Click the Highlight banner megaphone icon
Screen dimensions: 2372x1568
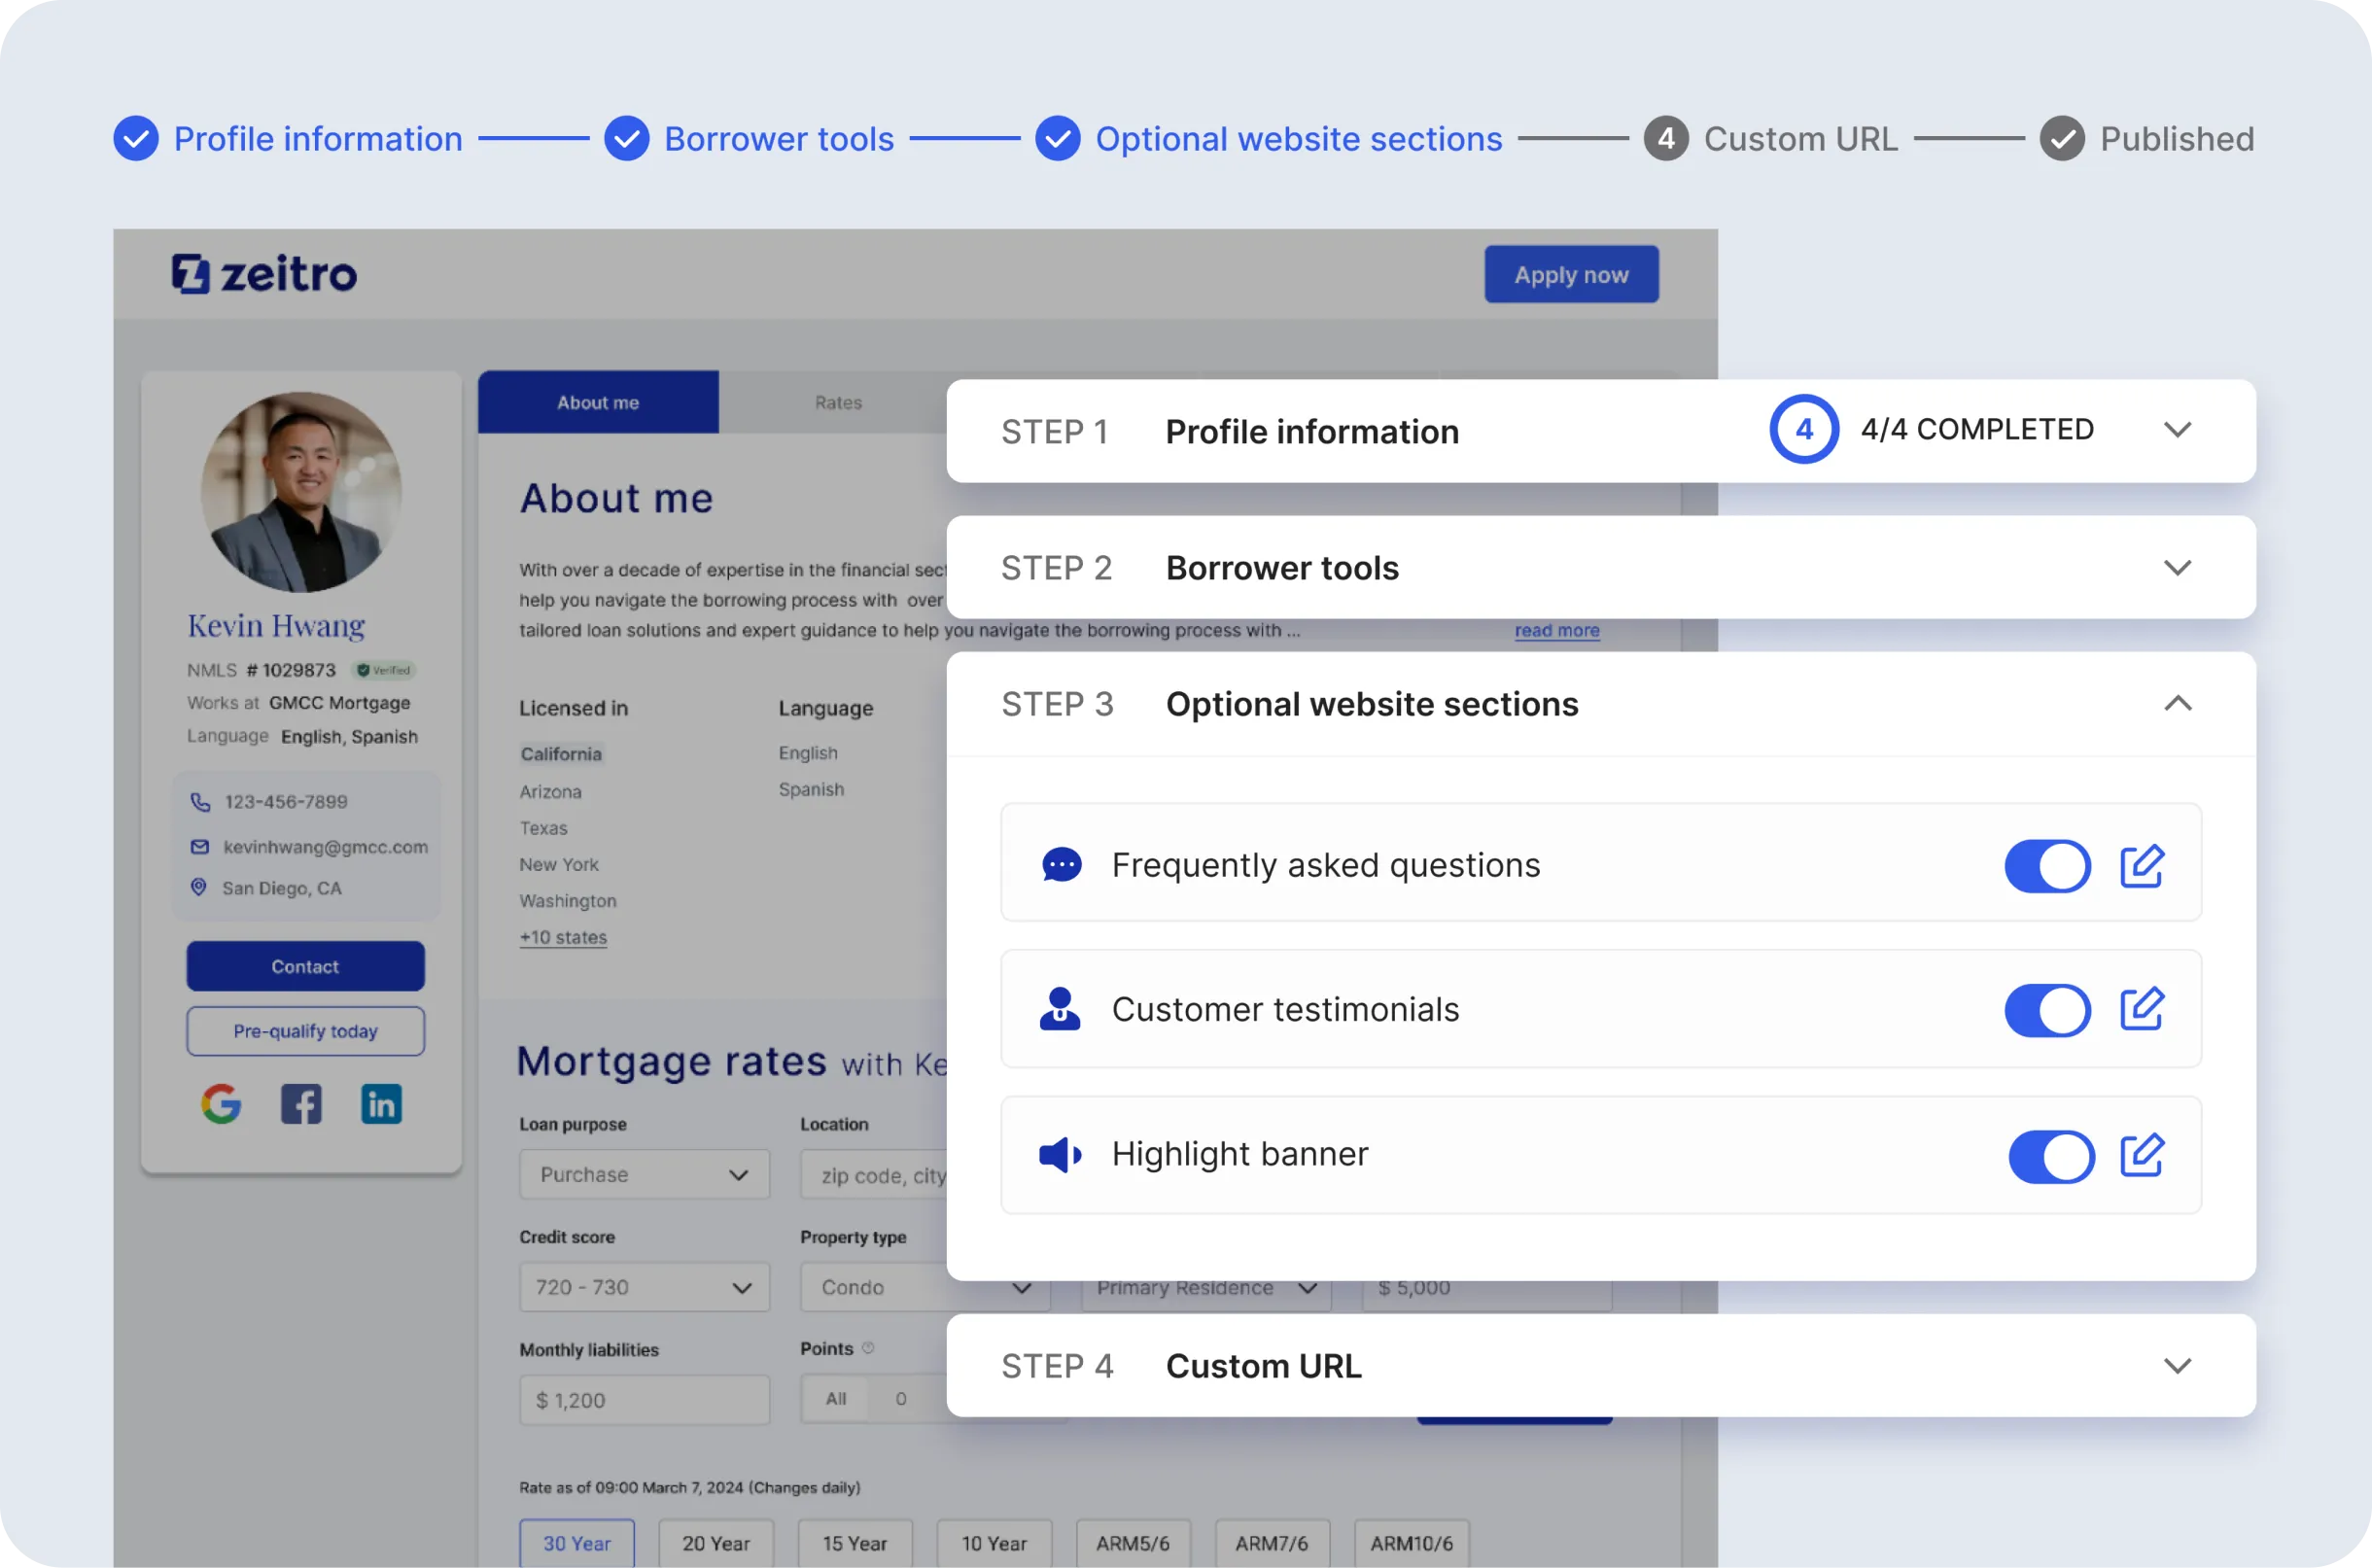coord(1060,1155)
